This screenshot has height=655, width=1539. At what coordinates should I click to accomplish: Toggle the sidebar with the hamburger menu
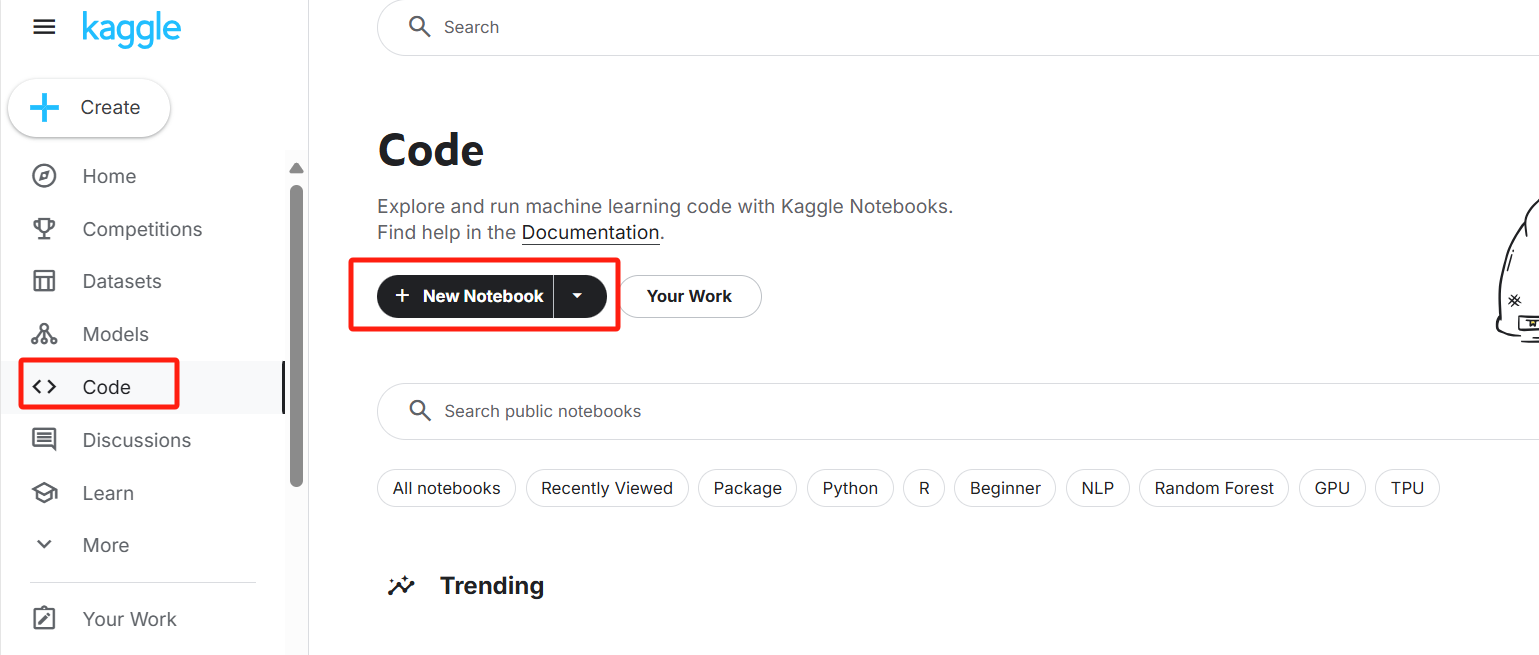(44, 26)
